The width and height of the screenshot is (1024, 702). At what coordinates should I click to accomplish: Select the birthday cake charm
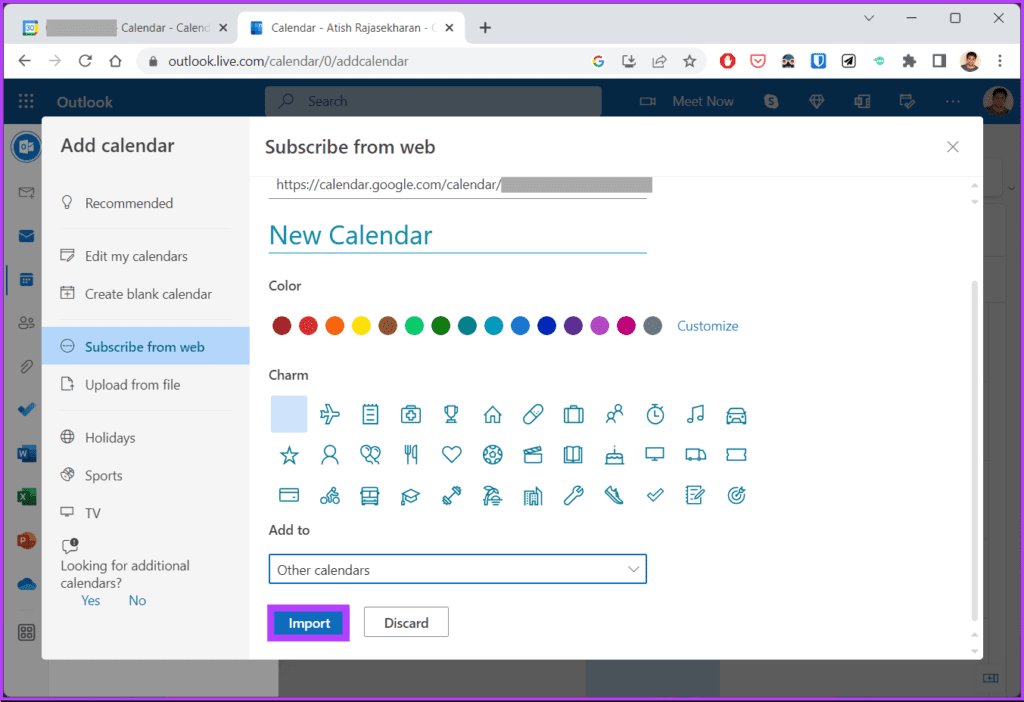click(x=614, y=455)
